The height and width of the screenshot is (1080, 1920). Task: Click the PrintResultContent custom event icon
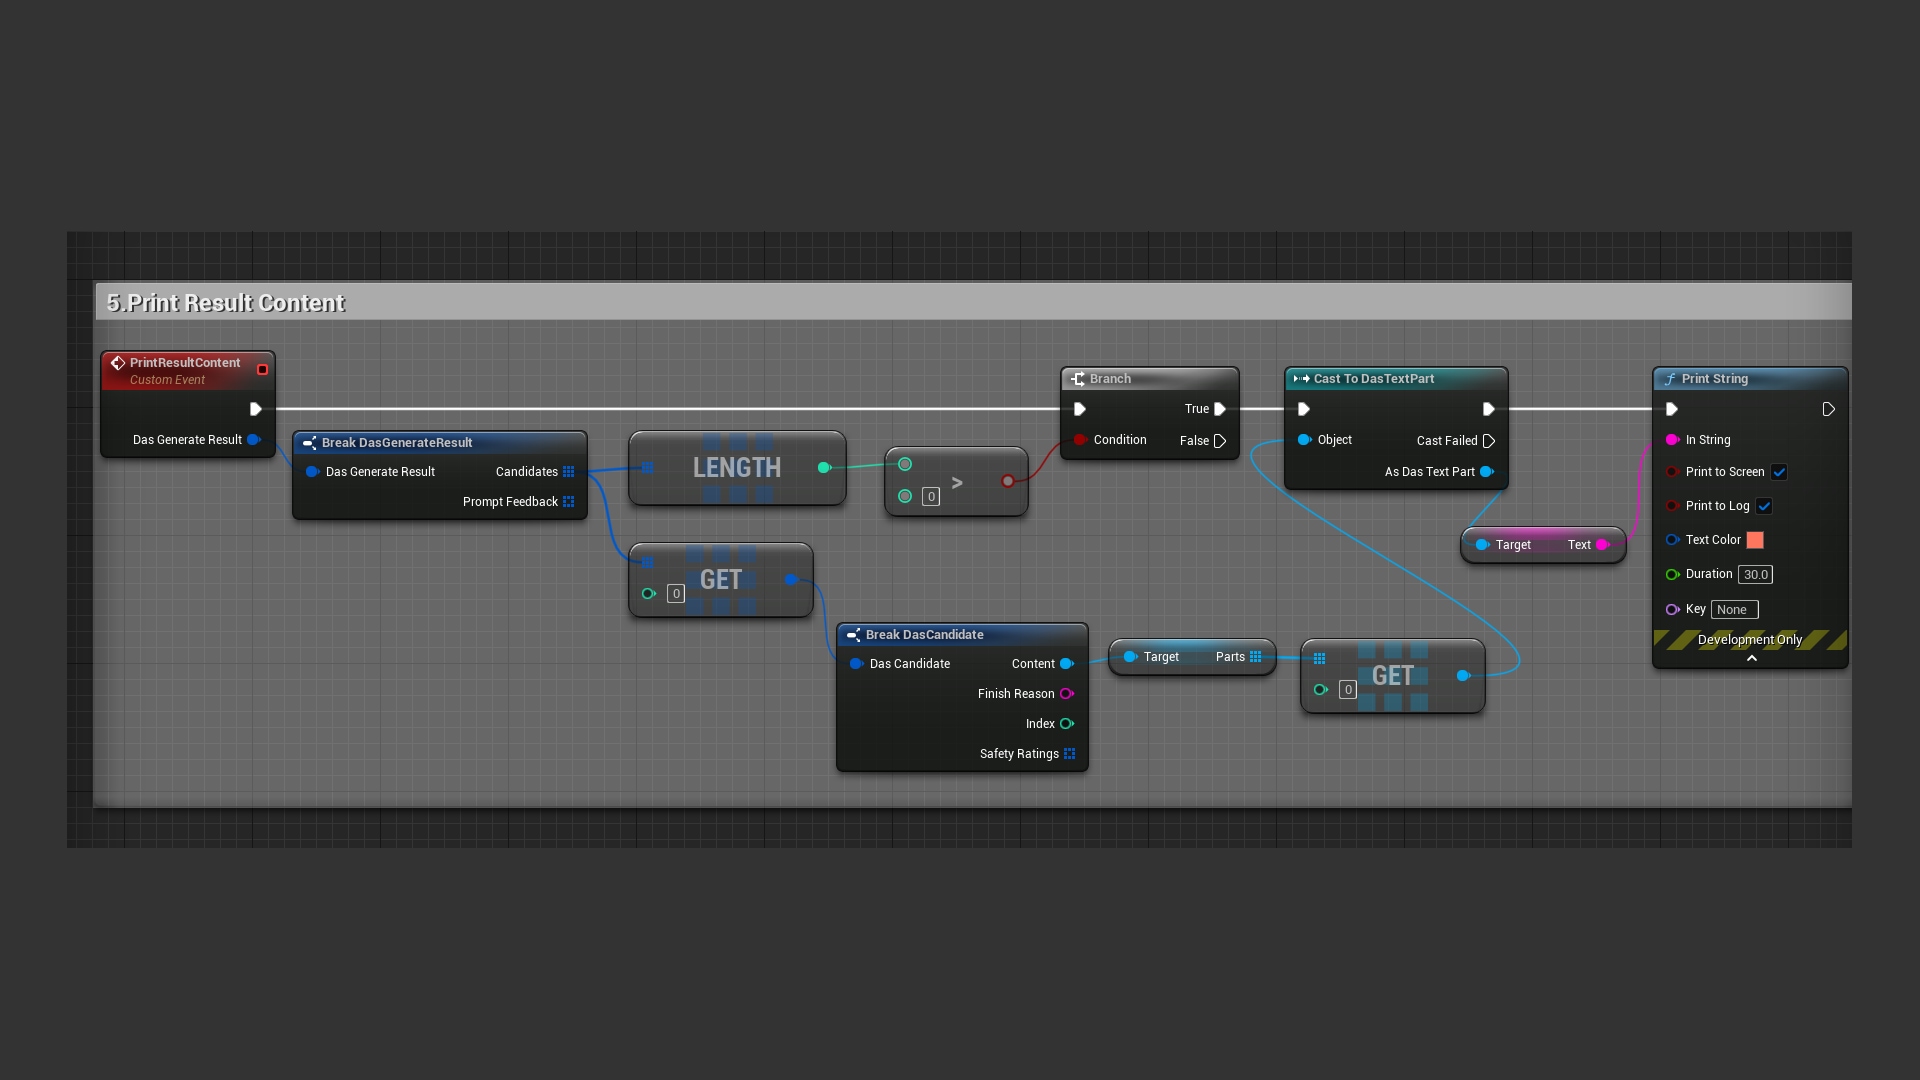(118, 363)
